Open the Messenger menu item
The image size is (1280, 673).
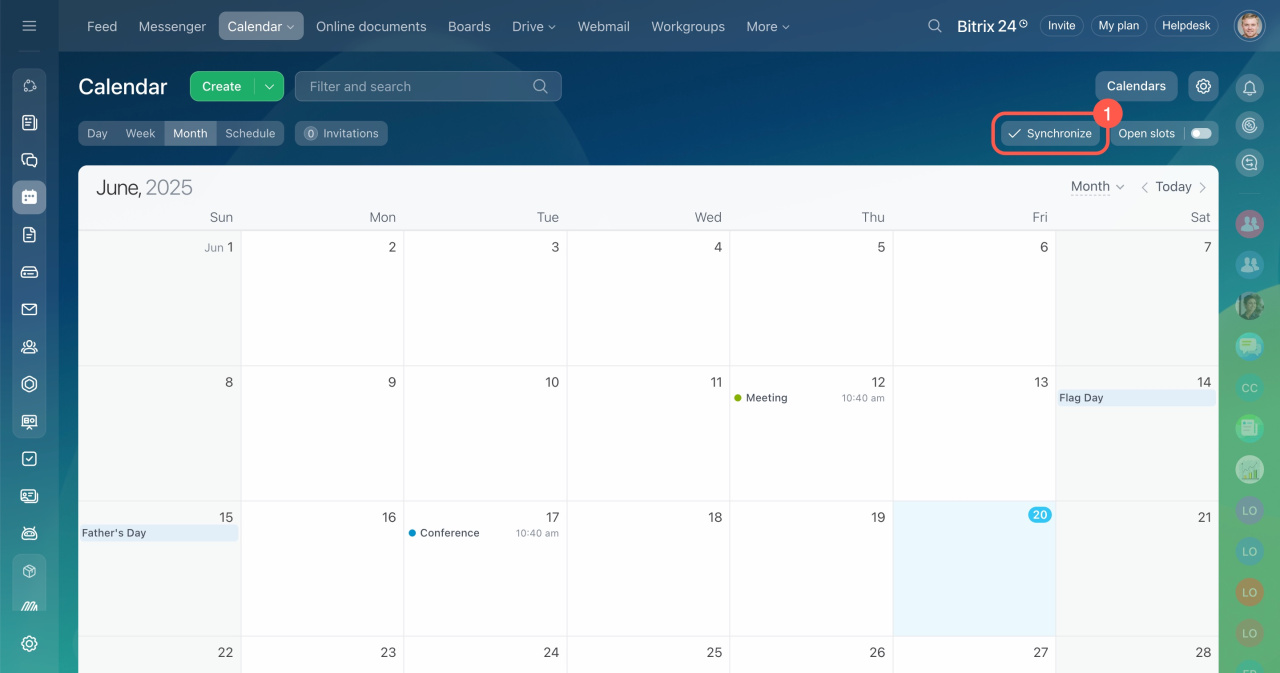[172, 26]
